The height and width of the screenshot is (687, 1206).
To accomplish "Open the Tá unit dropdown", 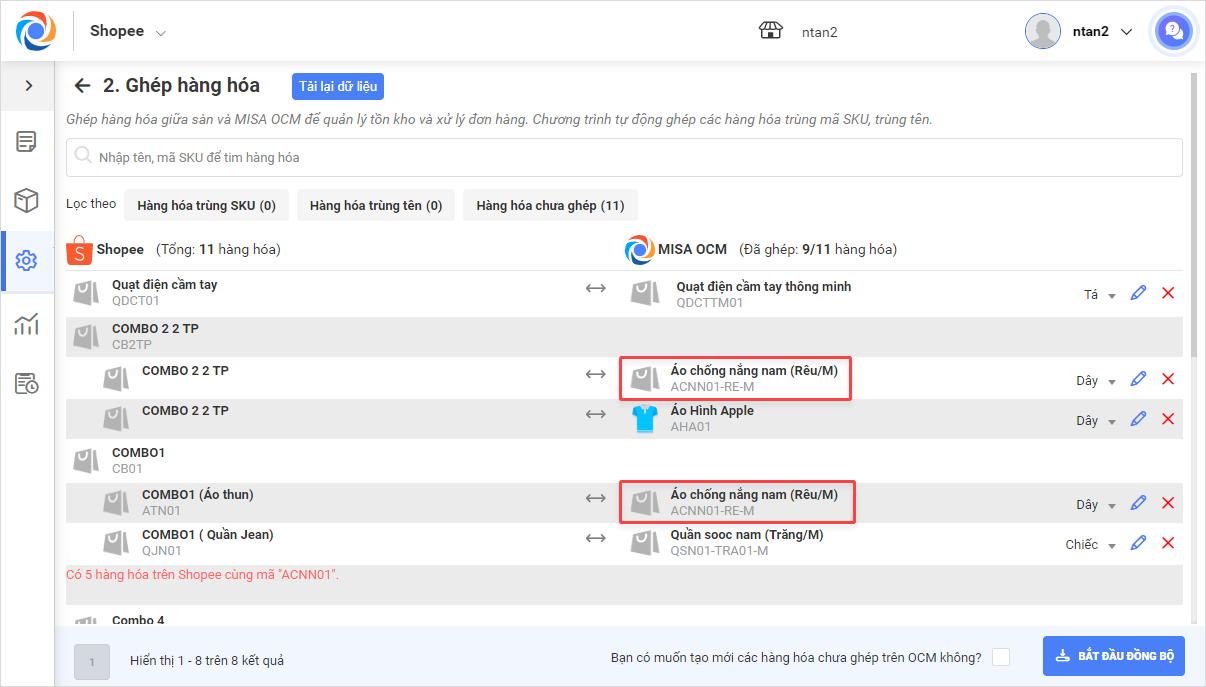I will point(1100,295).
